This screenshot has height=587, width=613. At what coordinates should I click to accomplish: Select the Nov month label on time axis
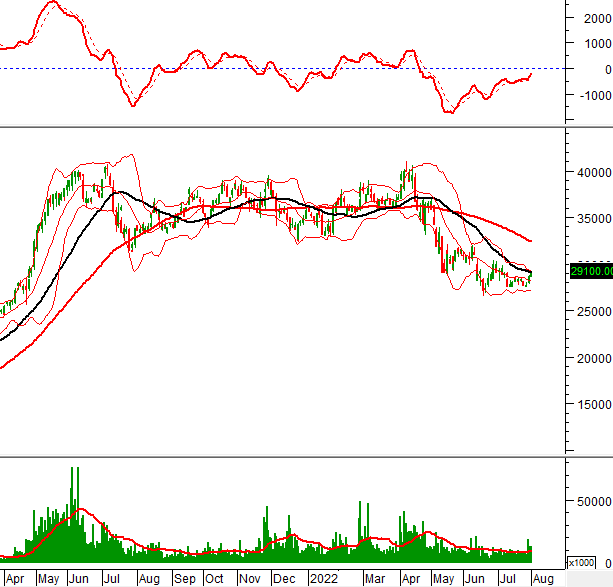click(x=249, y=579)
